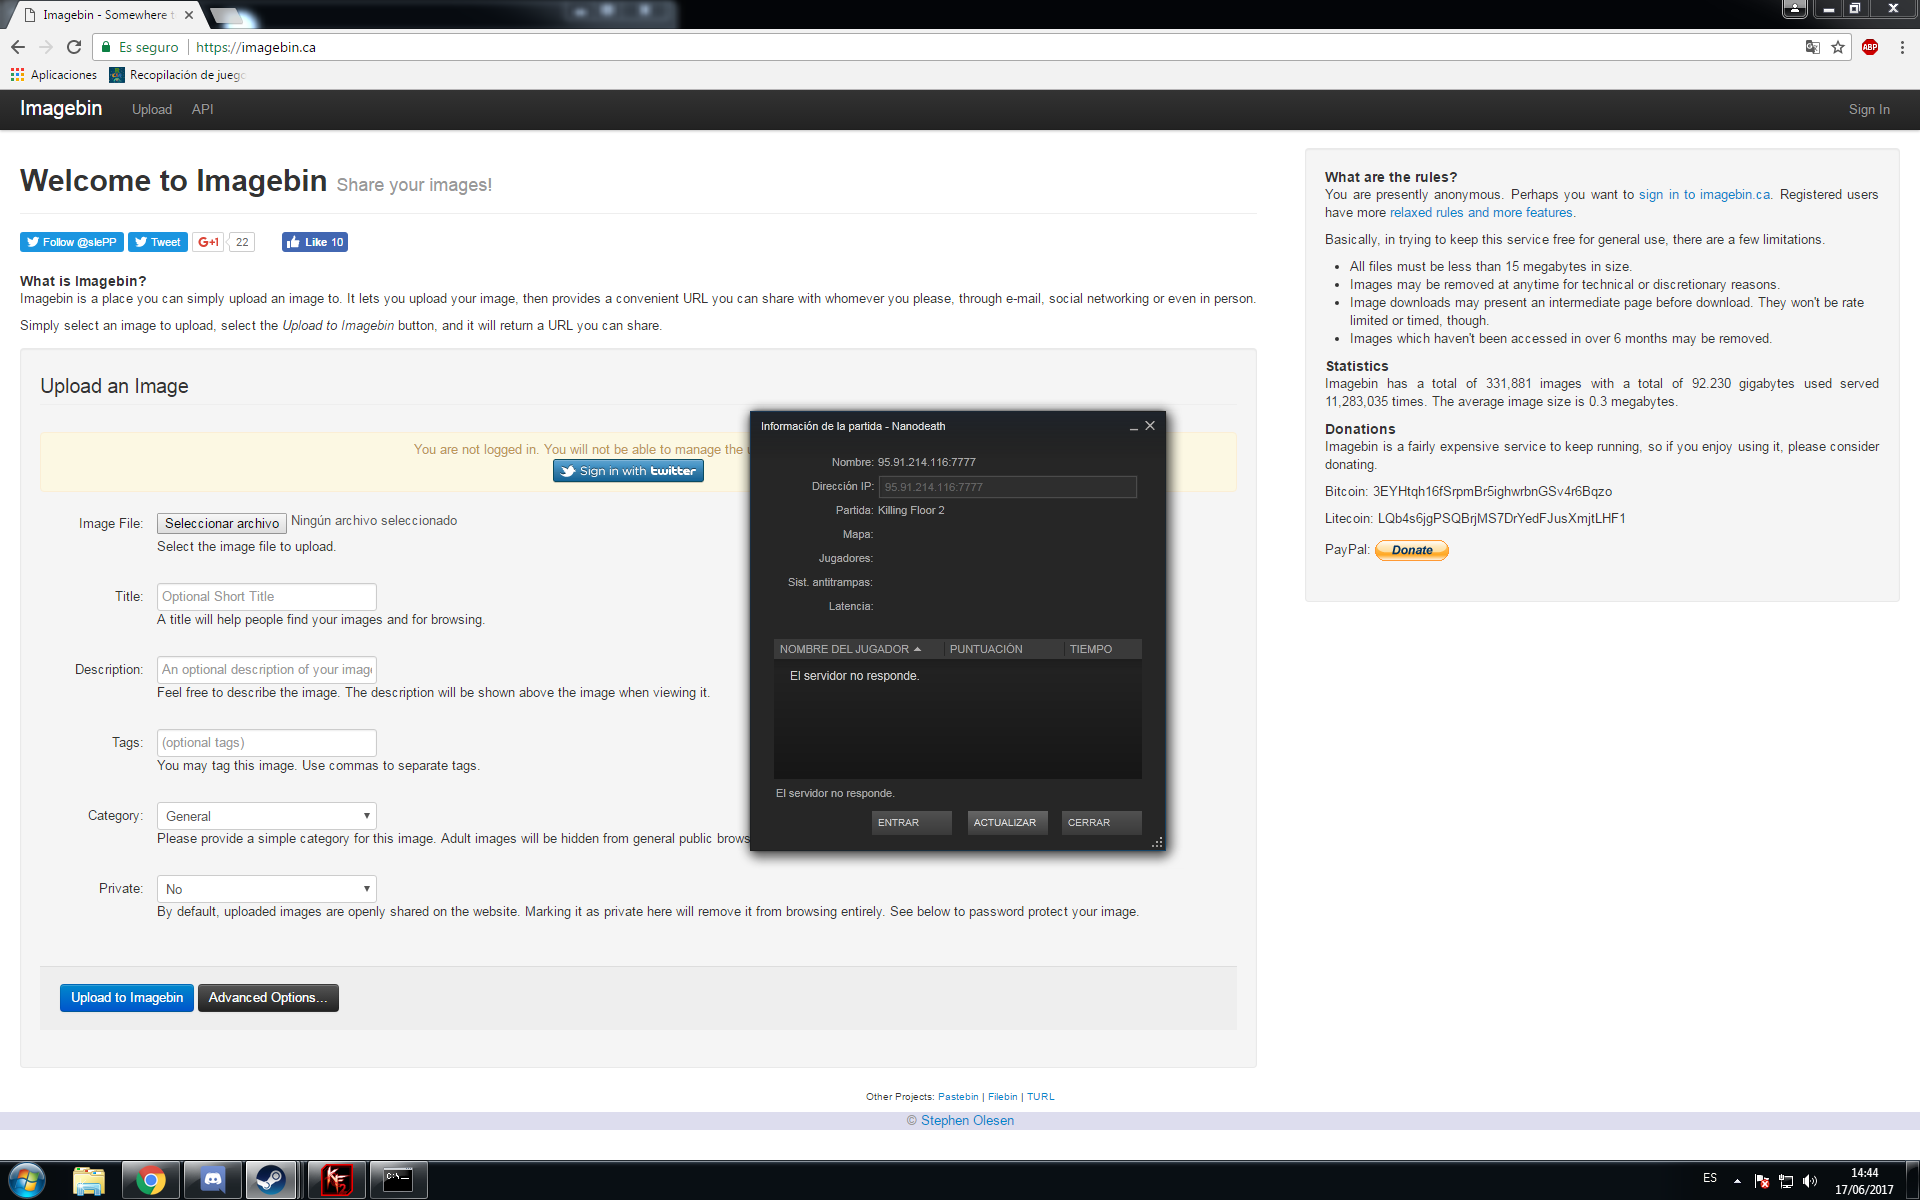Click Sign In in the navbar
The height and width of the screenshot is (1200, 1920).
[1869, 109]
